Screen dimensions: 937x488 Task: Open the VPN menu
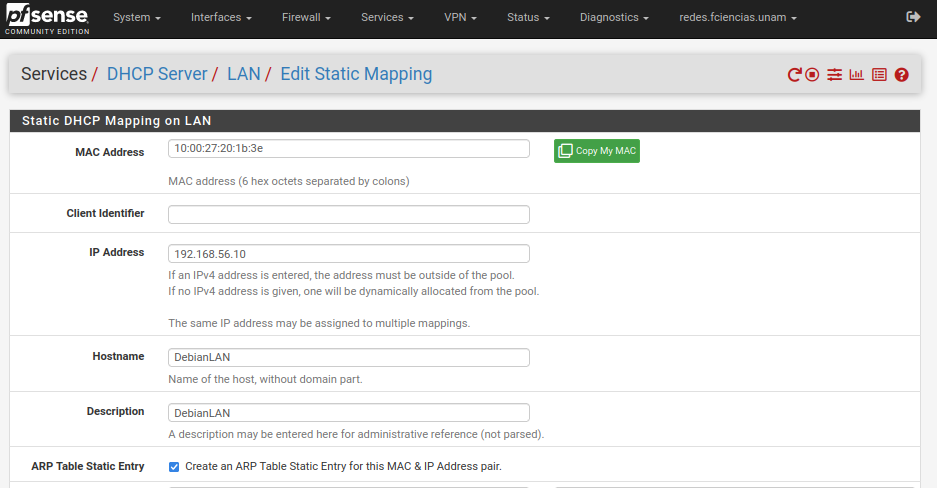pyautogui.click(x=460, y=18)
